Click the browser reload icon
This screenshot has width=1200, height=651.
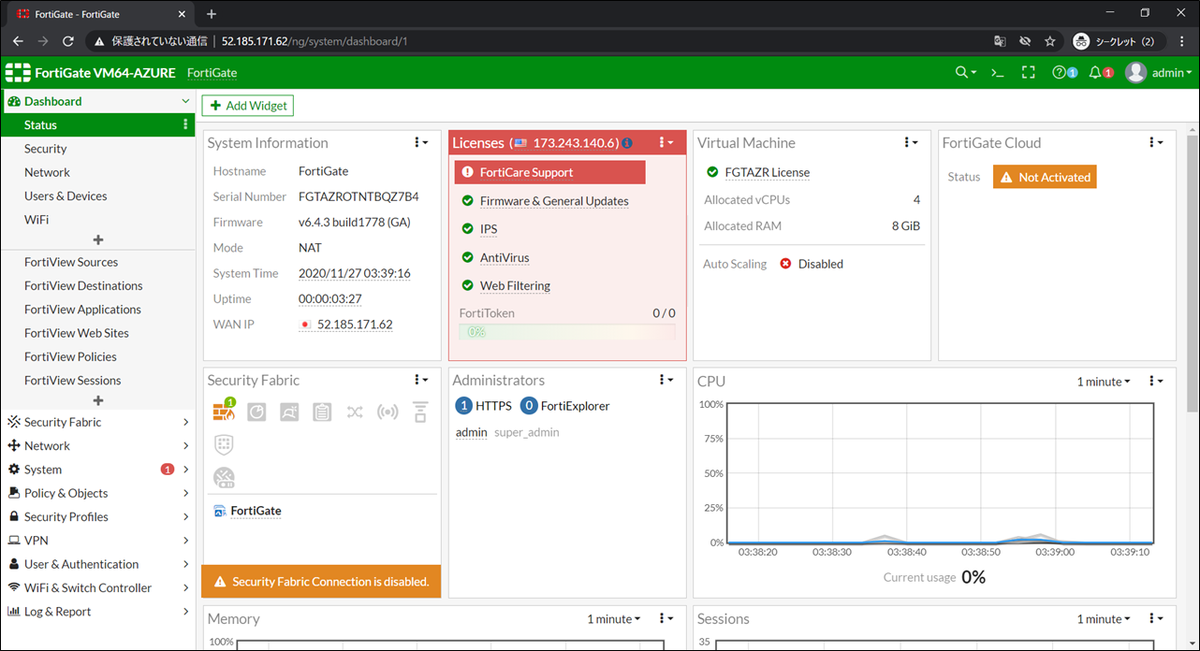coord(68,42)
